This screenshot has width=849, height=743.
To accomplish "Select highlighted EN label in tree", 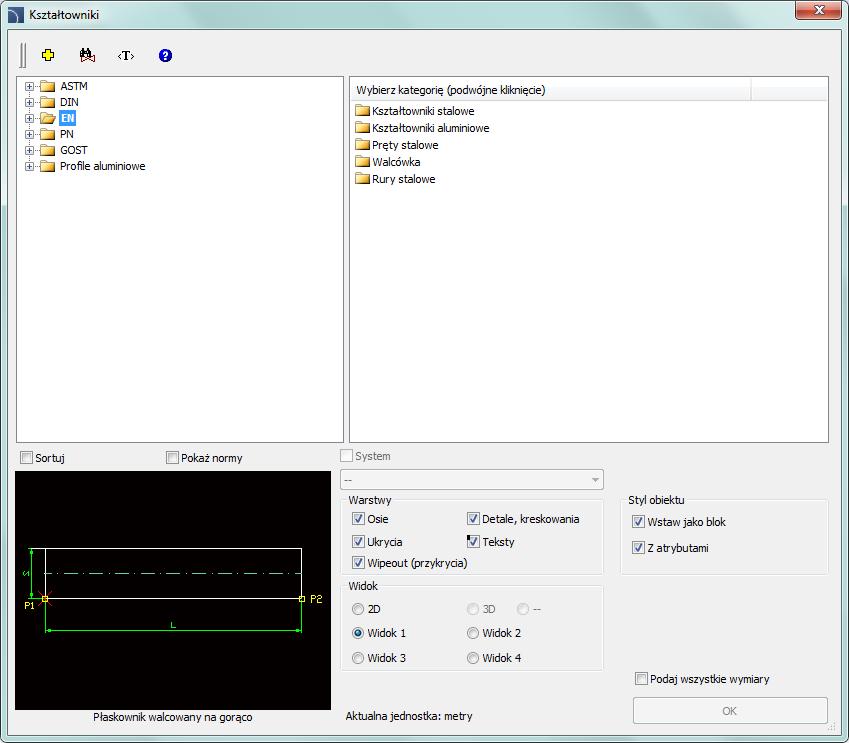I will [67, 118].
